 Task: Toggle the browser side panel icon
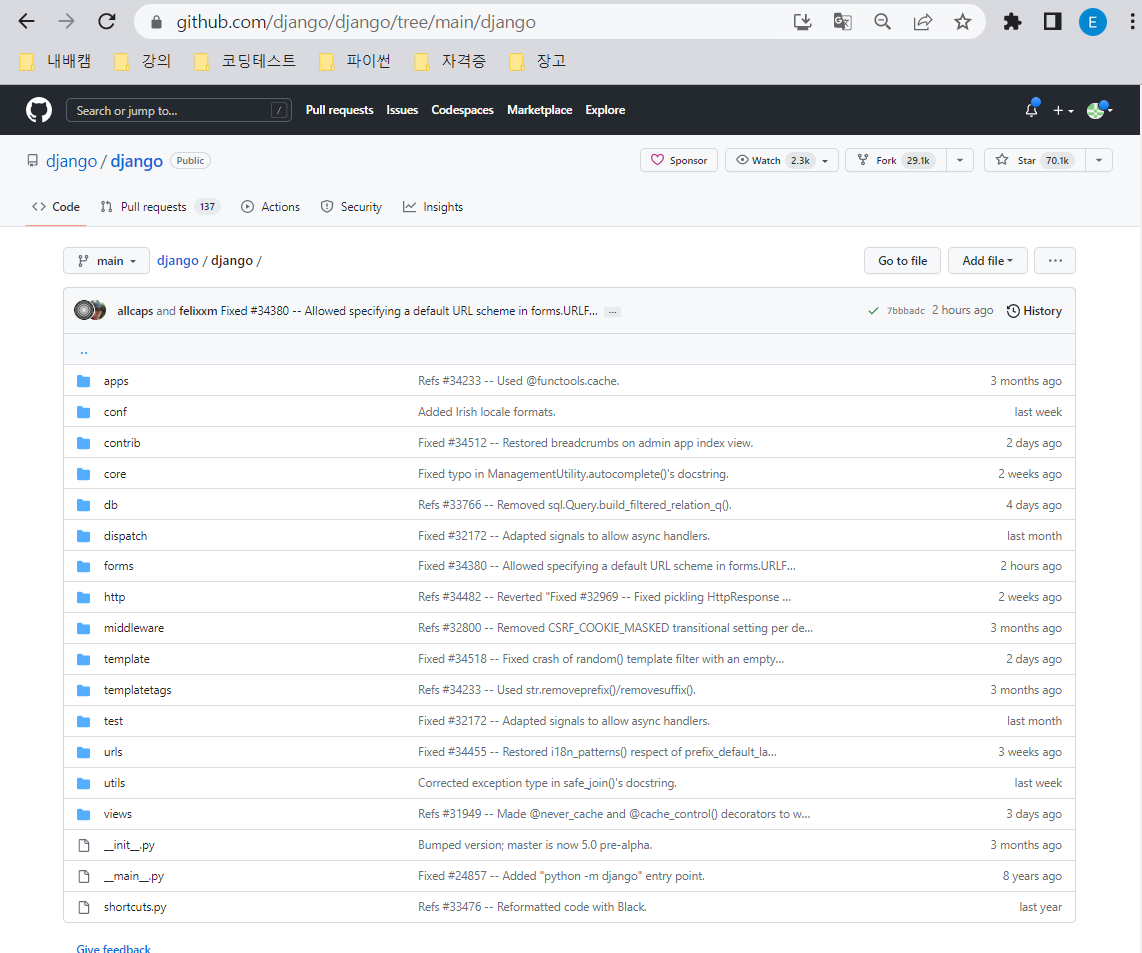pyautogui.click(x=1052, y=22)
